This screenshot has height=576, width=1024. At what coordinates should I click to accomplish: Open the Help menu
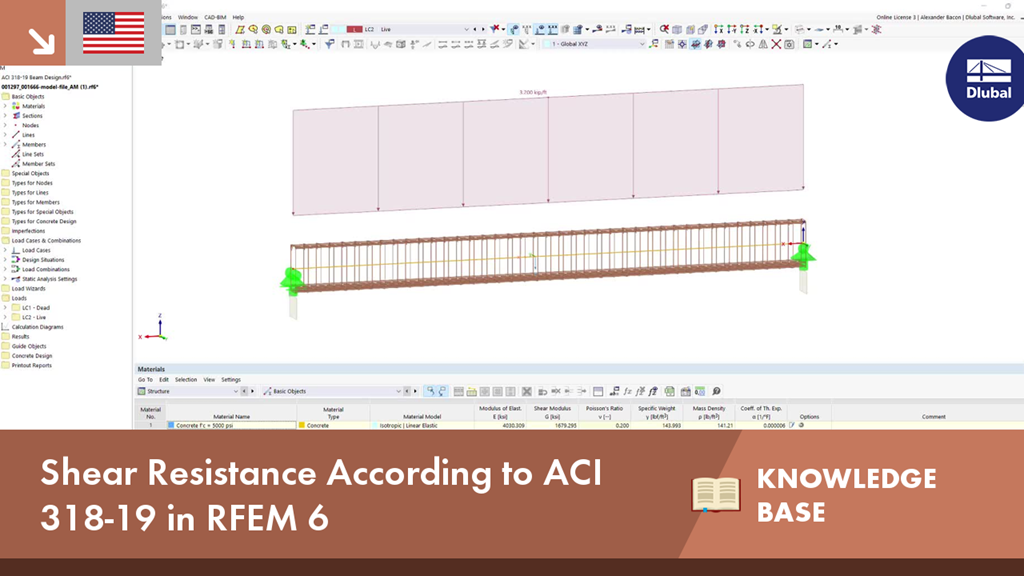click(238, 18)
